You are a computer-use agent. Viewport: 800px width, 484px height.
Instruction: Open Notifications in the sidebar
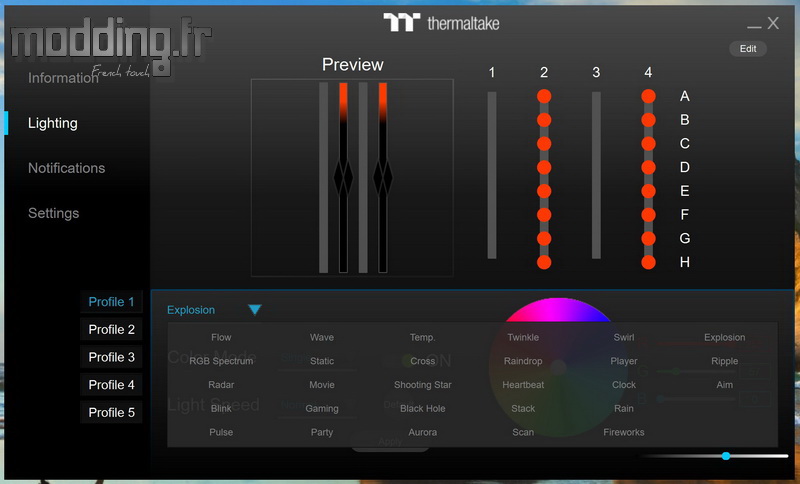[x=66, y=168]
